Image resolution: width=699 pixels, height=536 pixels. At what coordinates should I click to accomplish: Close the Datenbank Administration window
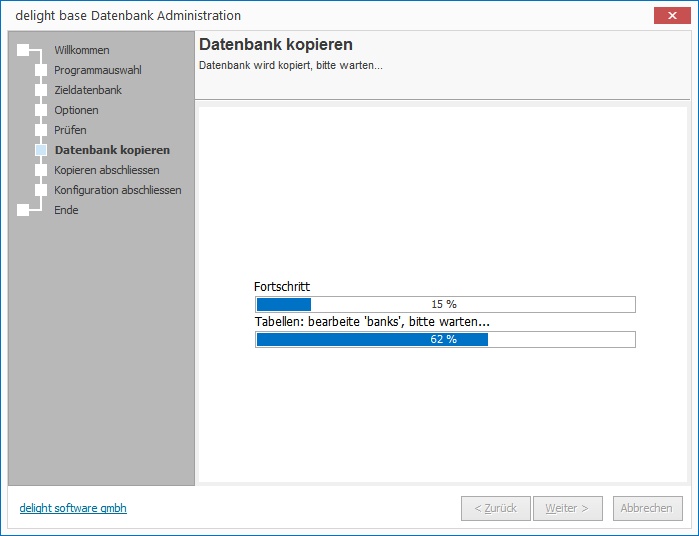tap(669, 15)
